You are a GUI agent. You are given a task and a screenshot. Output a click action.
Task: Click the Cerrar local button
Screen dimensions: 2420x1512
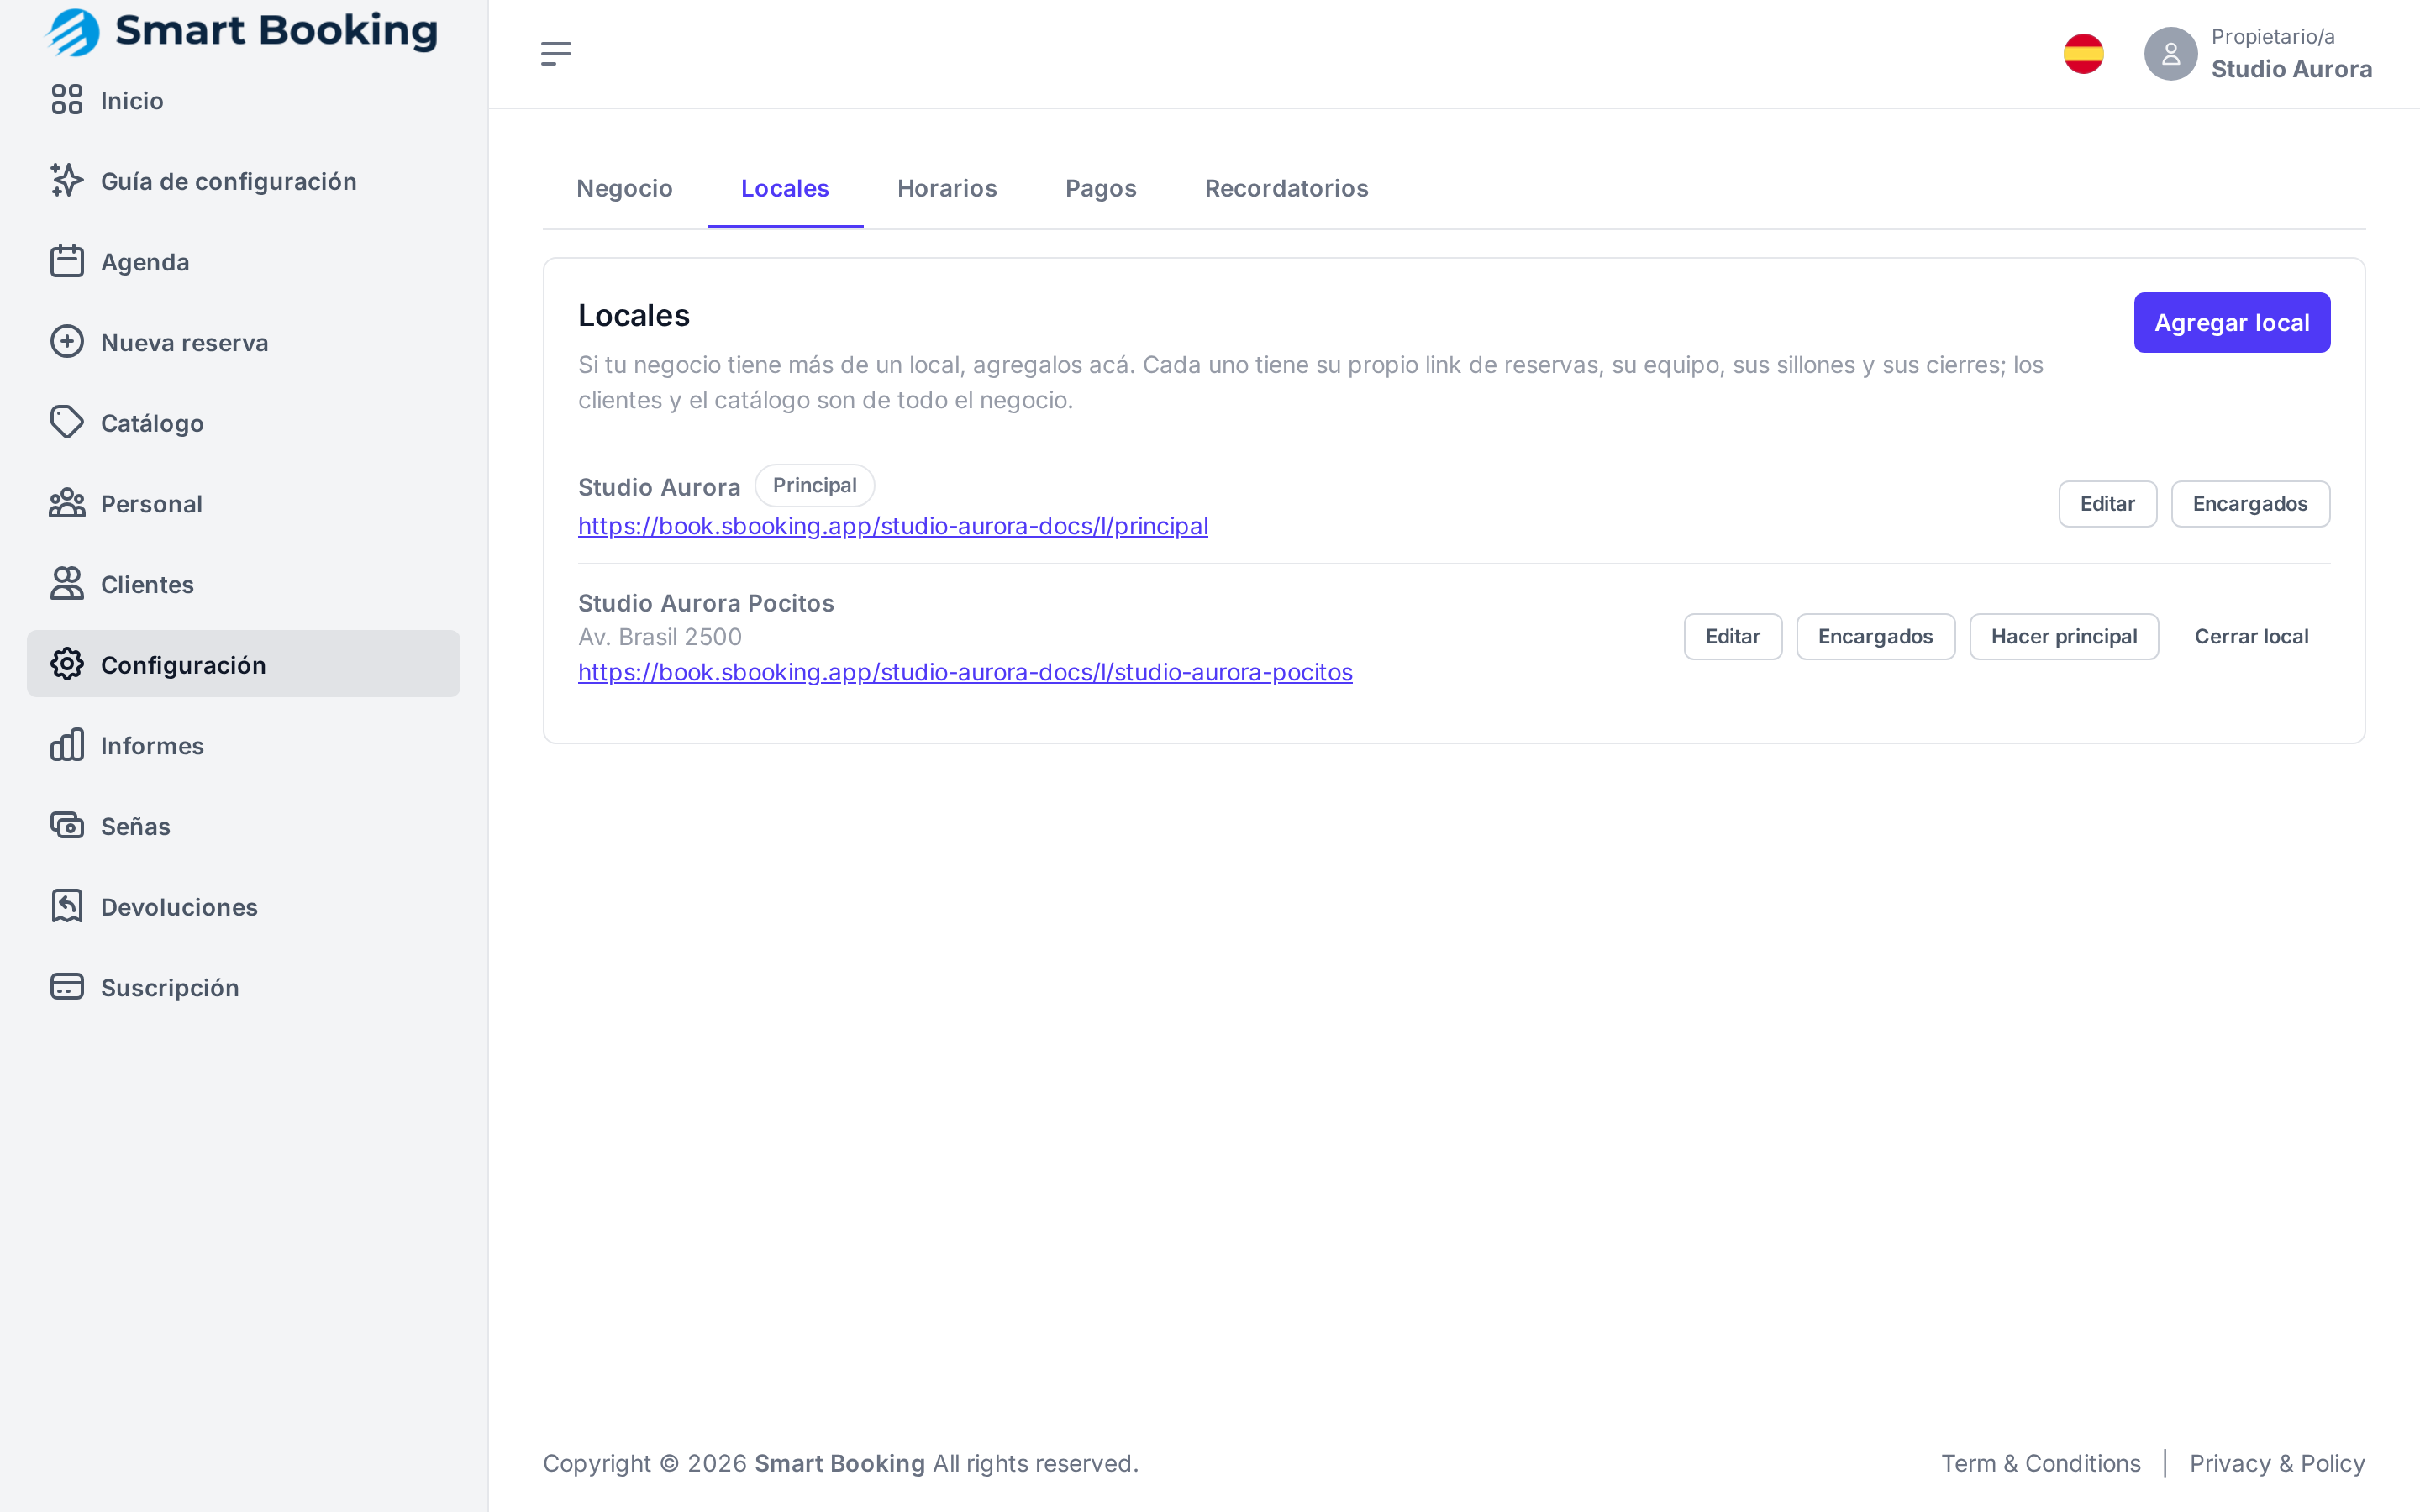[2252, 637]
